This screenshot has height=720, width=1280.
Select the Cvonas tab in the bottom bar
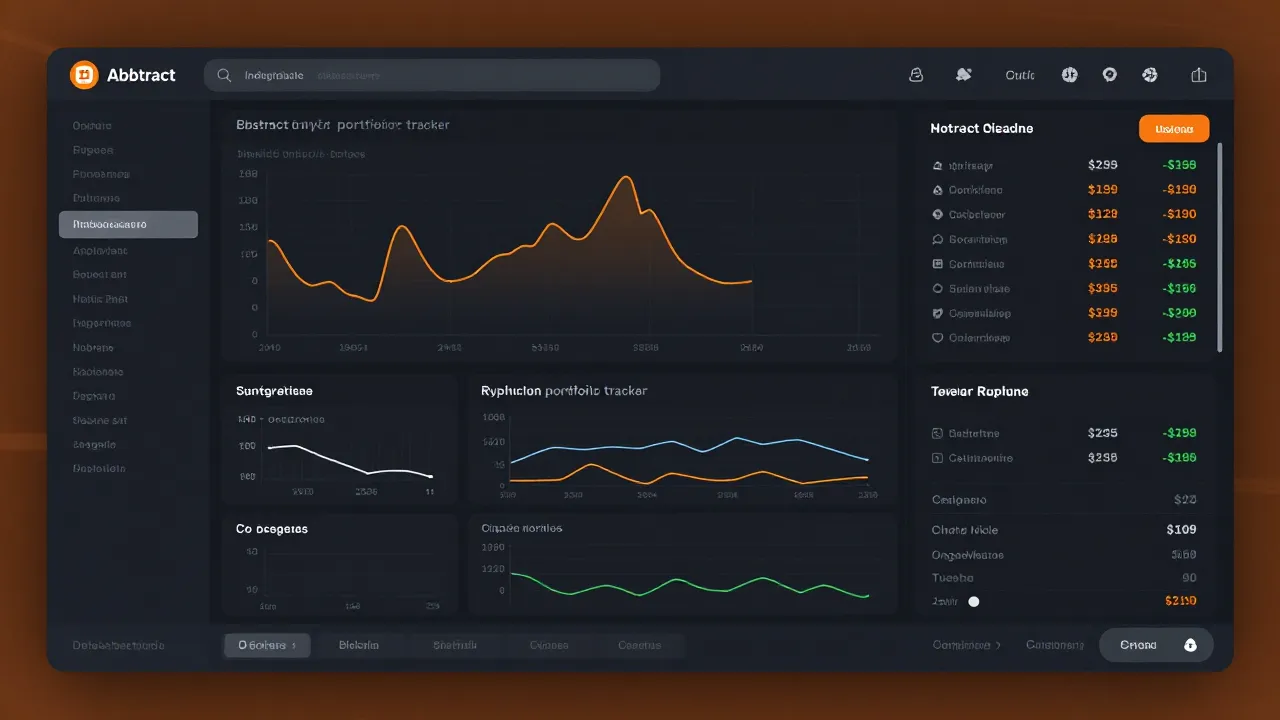pos(548,645)
